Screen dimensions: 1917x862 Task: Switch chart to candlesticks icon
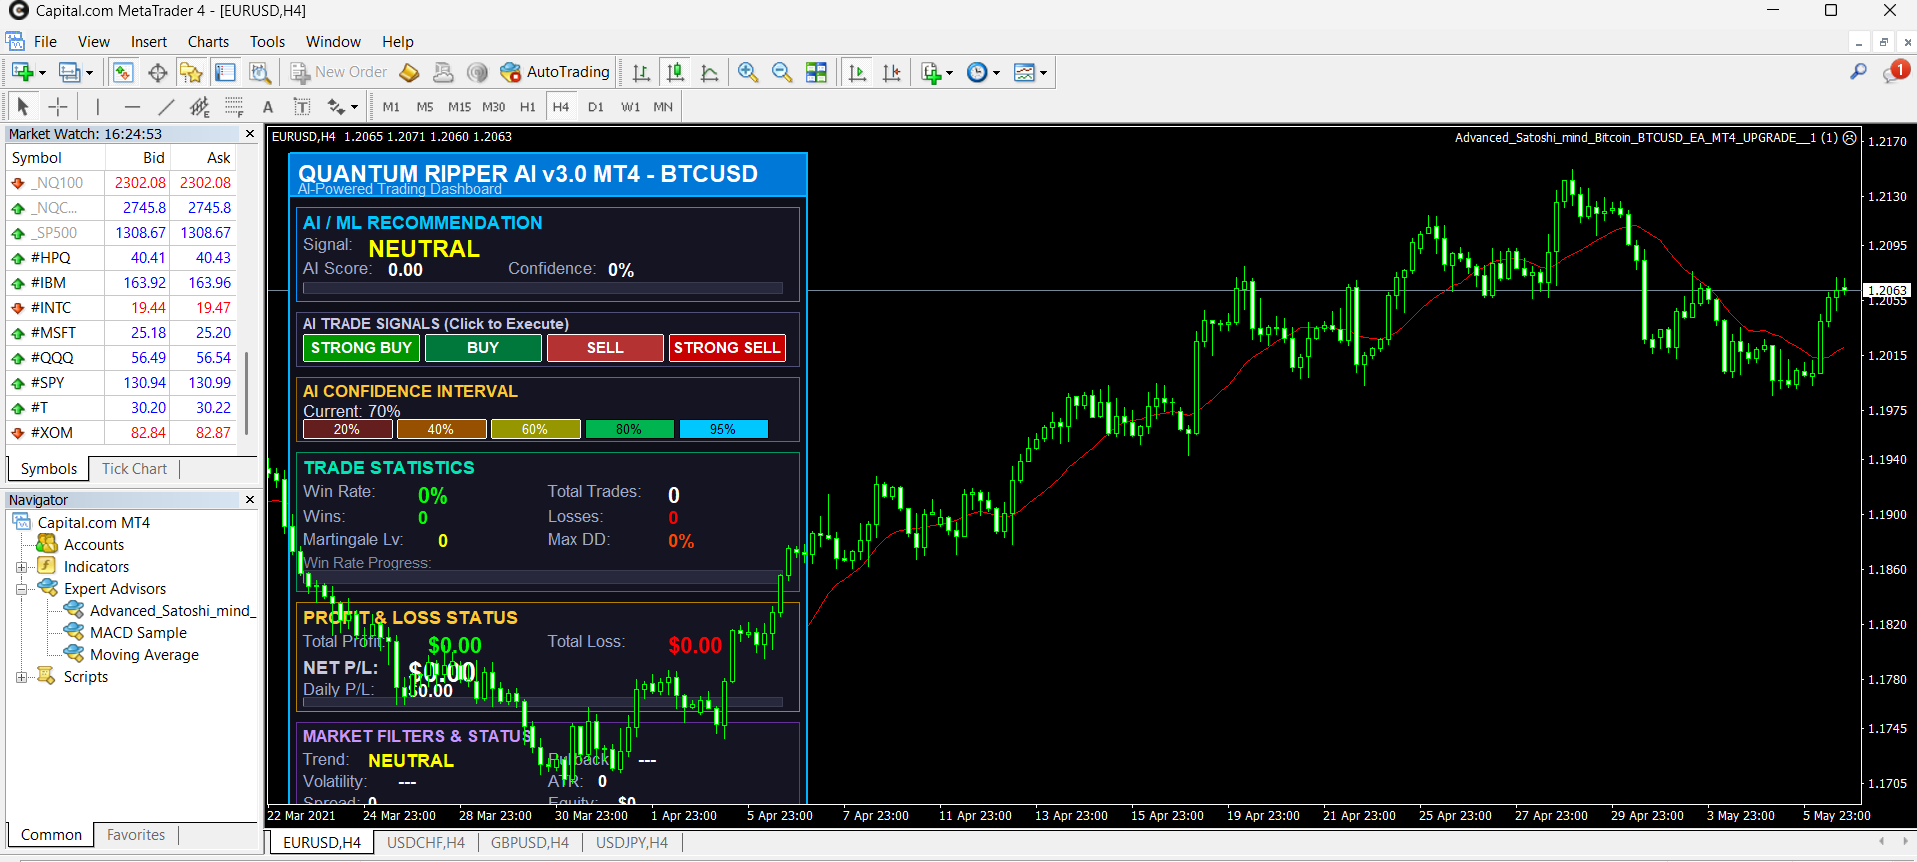click(676, 72)
